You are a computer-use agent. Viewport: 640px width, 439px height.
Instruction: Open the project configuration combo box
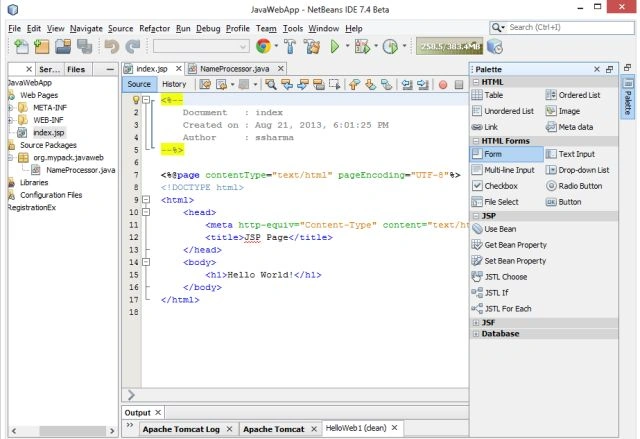201,47
